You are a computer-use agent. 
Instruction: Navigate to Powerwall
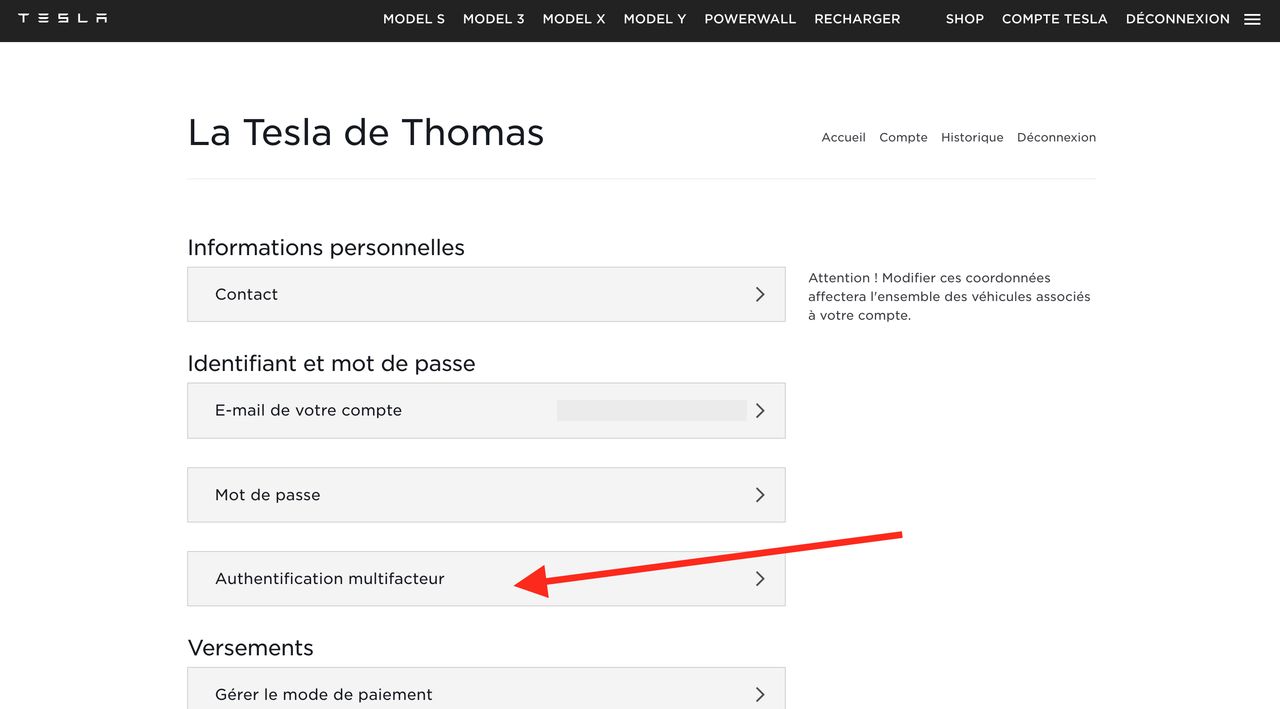tap(750, 19)
